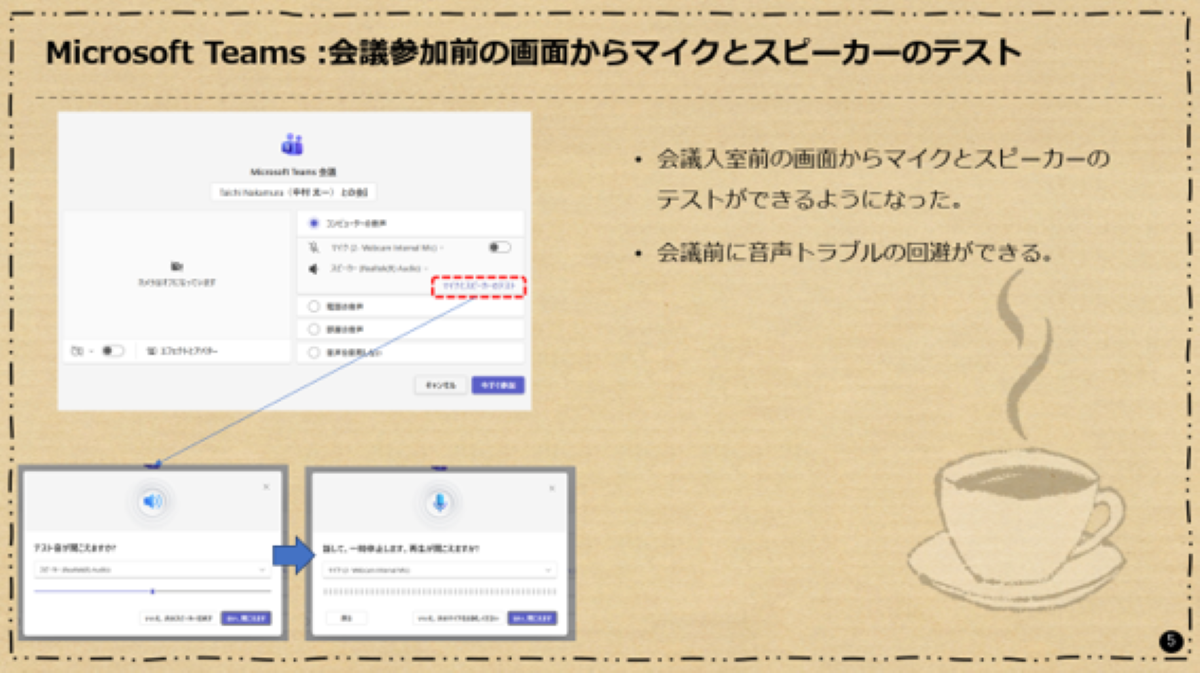The height and width of the screenshot is (673, 1200).
Task: Click the background effects icon under the camera preview
Action: point(151,351)
